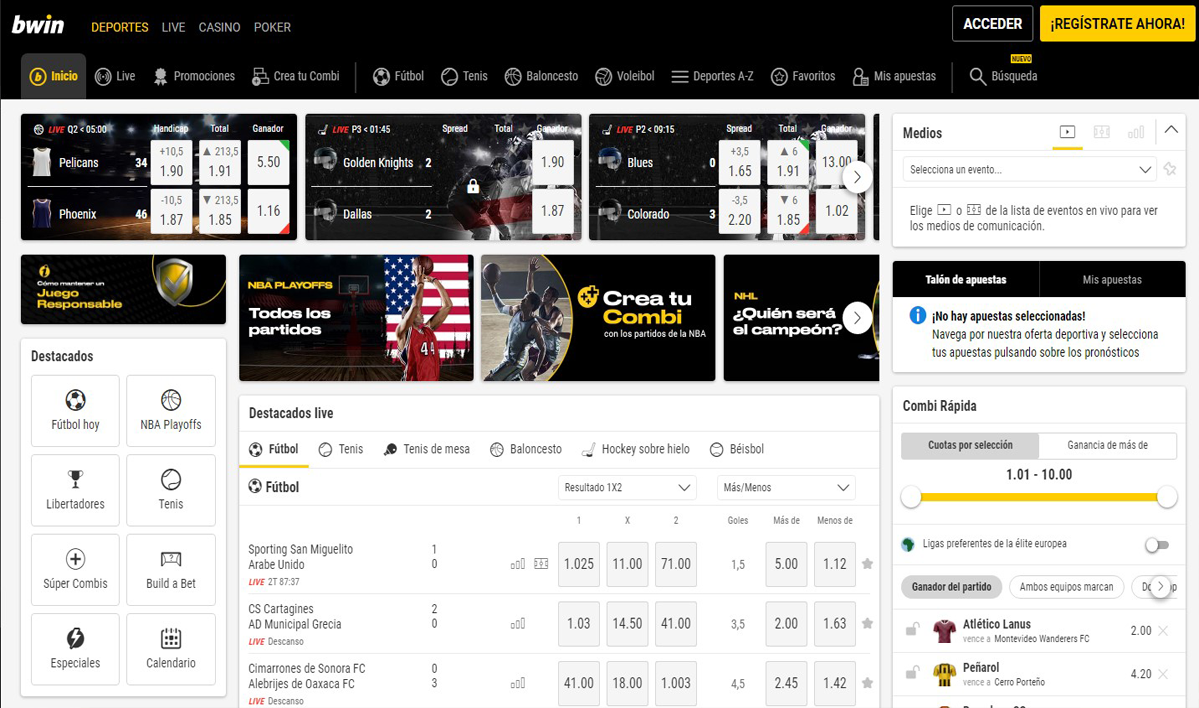Select Tenis de mesa live tab
Screen dimensions: 1199x708
tap(427, 449)
